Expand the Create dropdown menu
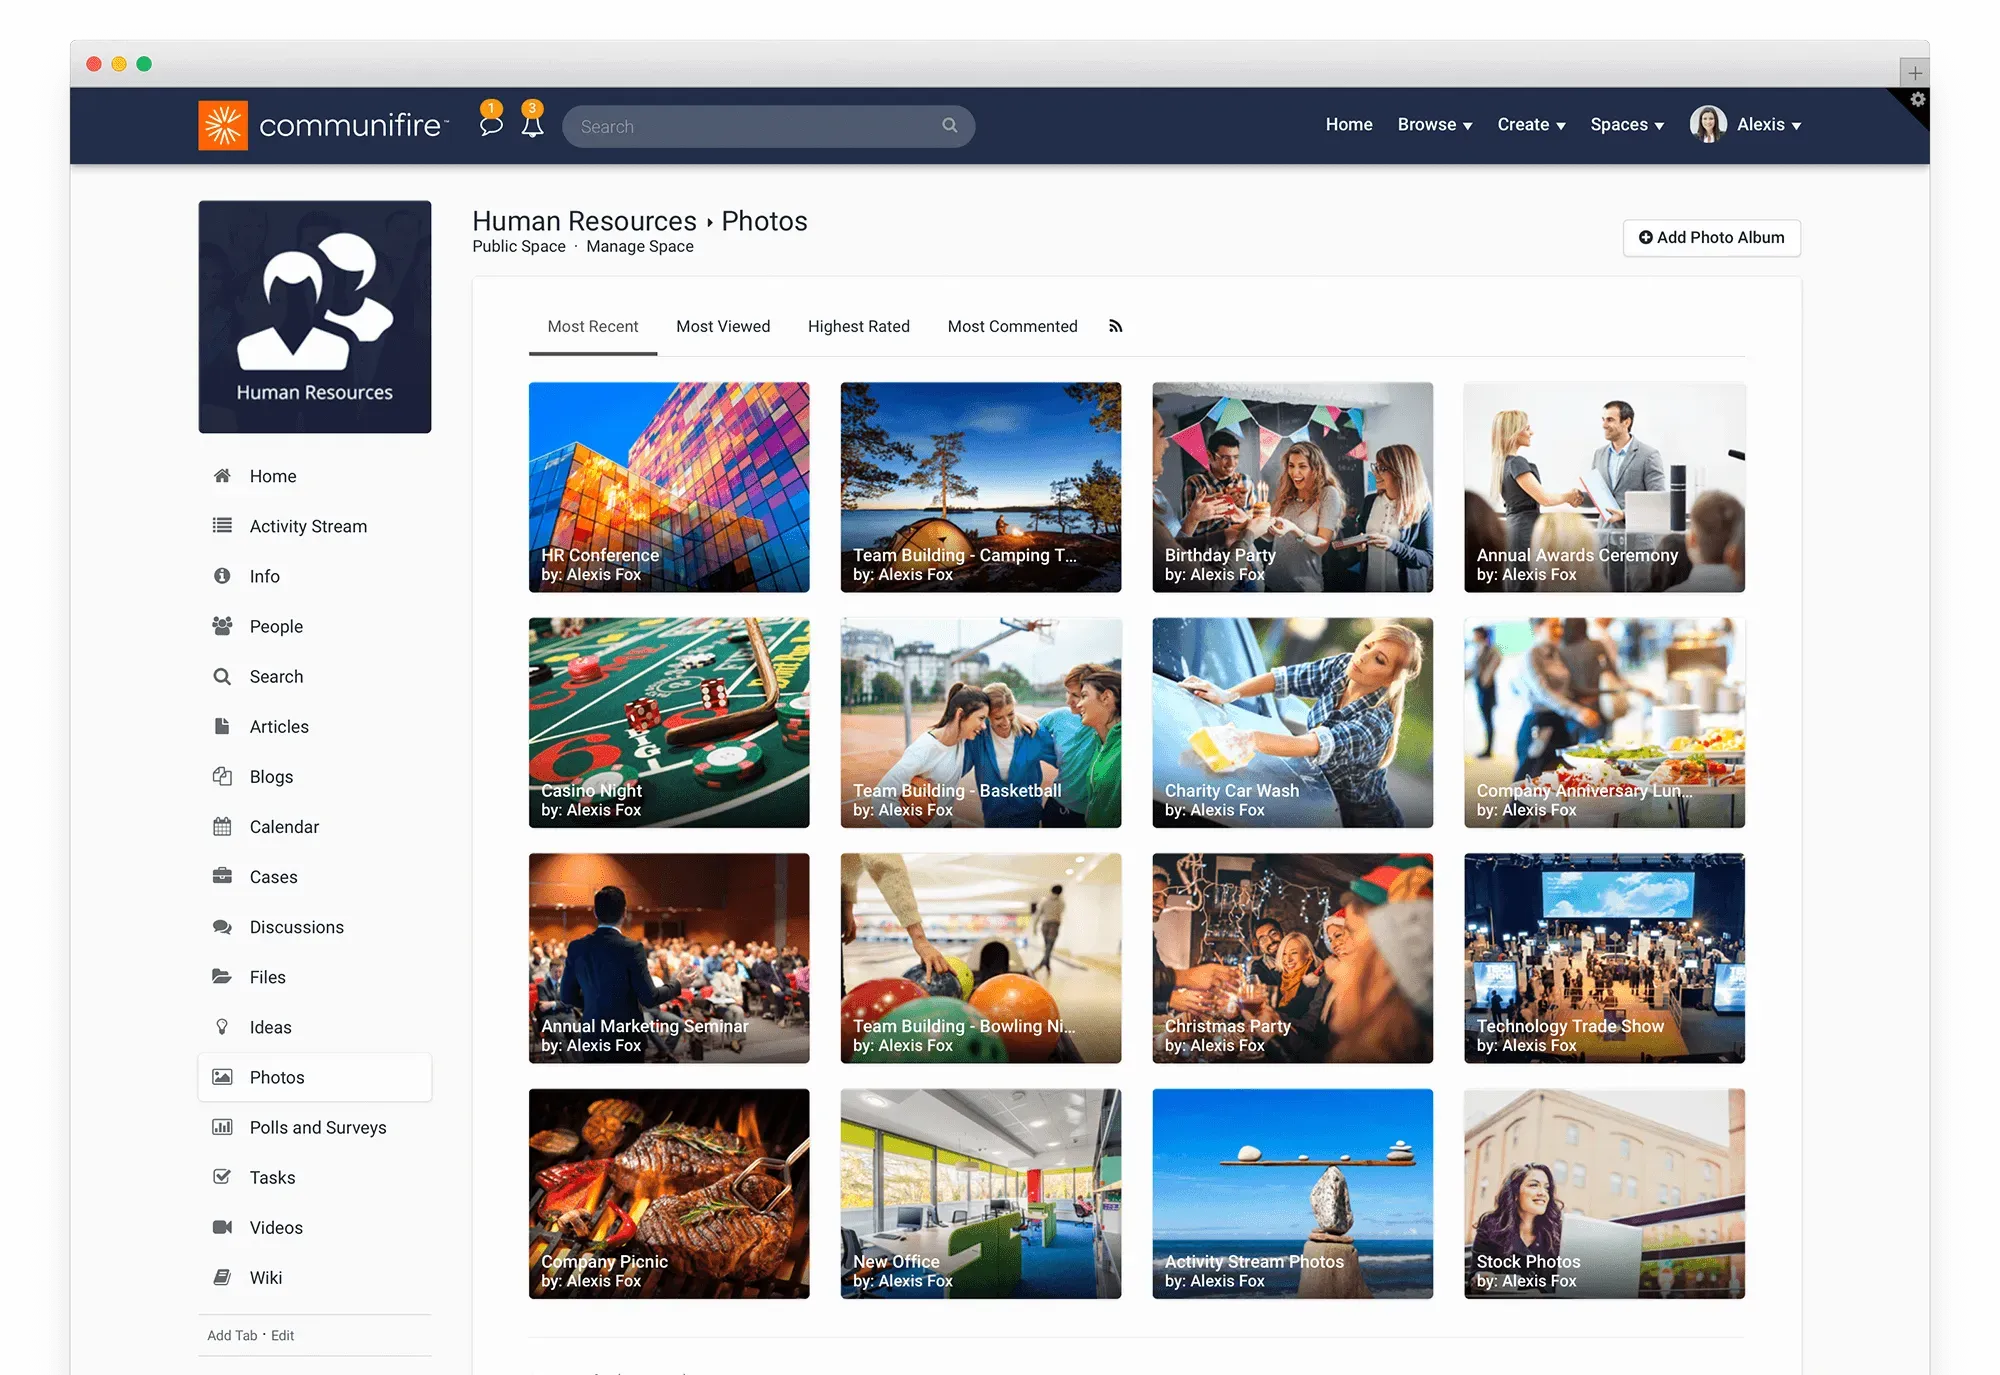2000x1375 pixels. (x=1531, y=125)
